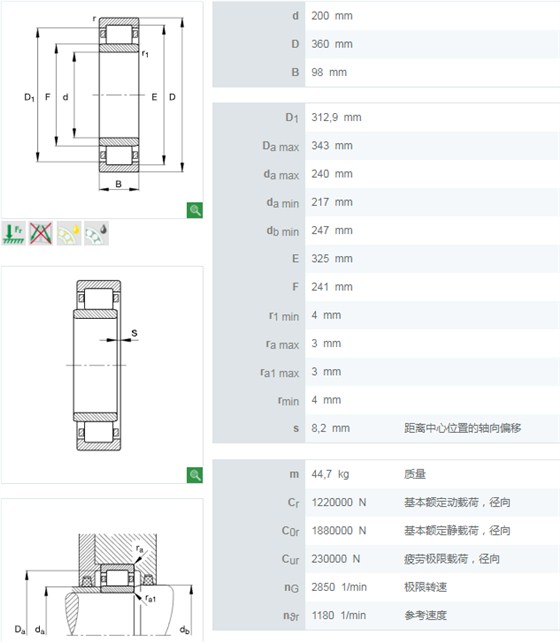Click the ra1 max row label

[x=280, y=373]
